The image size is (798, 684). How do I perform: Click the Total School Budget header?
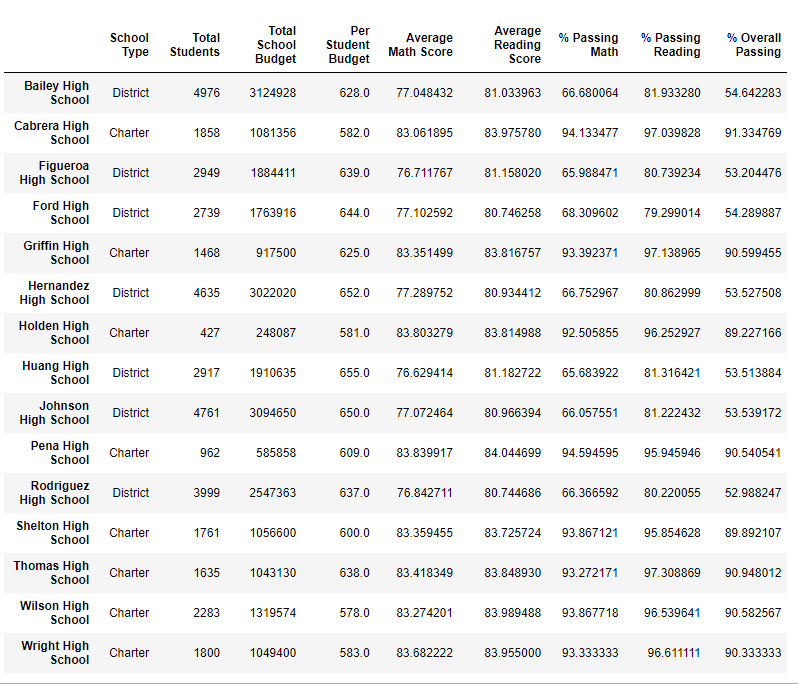[275, 45]
